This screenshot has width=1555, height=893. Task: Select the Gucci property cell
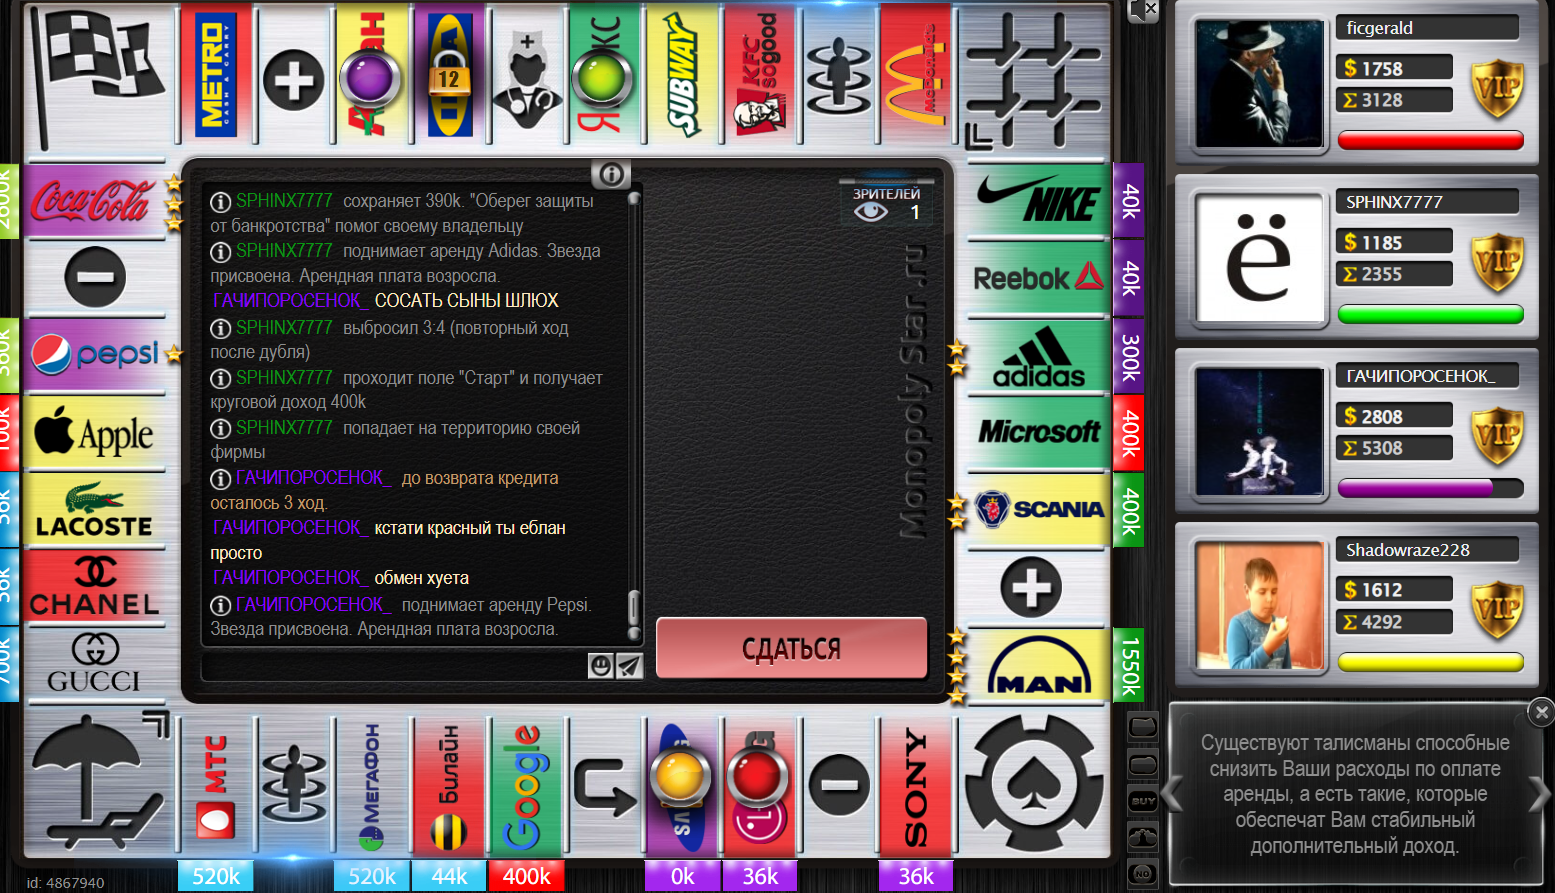(x=94, y=664)
